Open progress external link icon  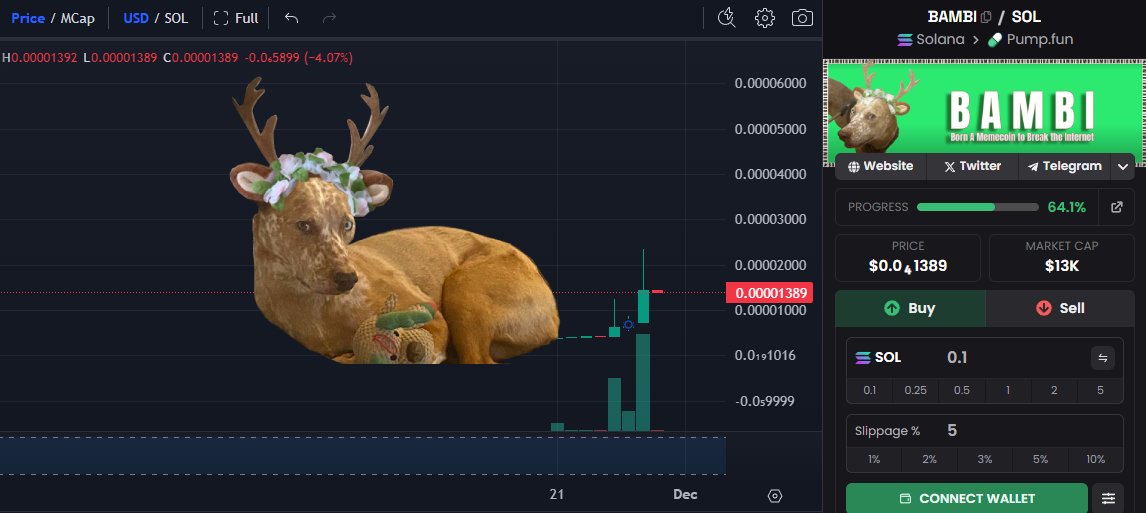tap(1116, 207)
